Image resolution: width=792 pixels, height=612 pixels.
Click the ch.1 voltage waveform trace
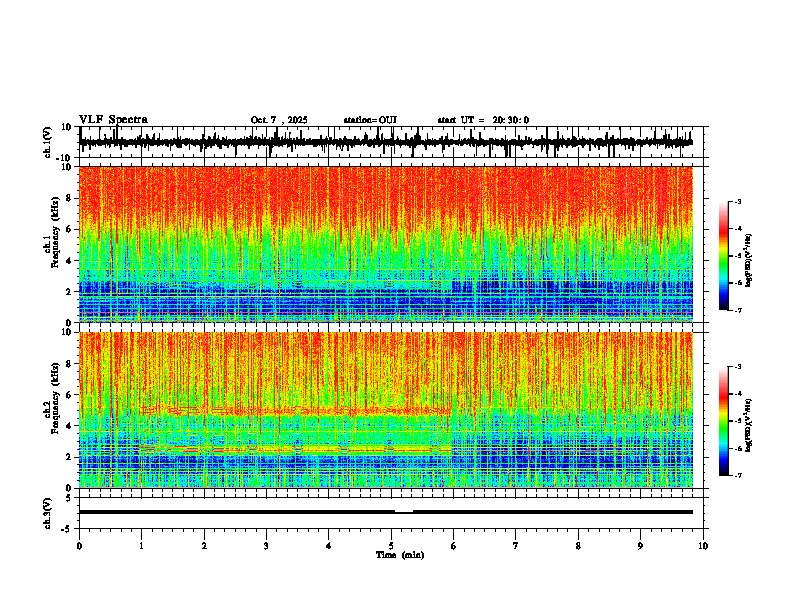tap(386, 142)
